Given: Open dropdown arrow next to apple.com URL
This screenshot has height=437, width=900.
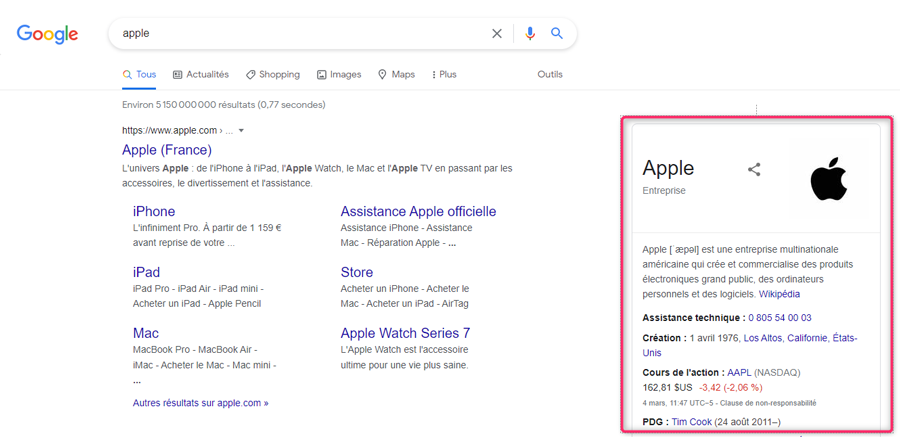Looking at the screenshot, I should click(x=241, y=131).
